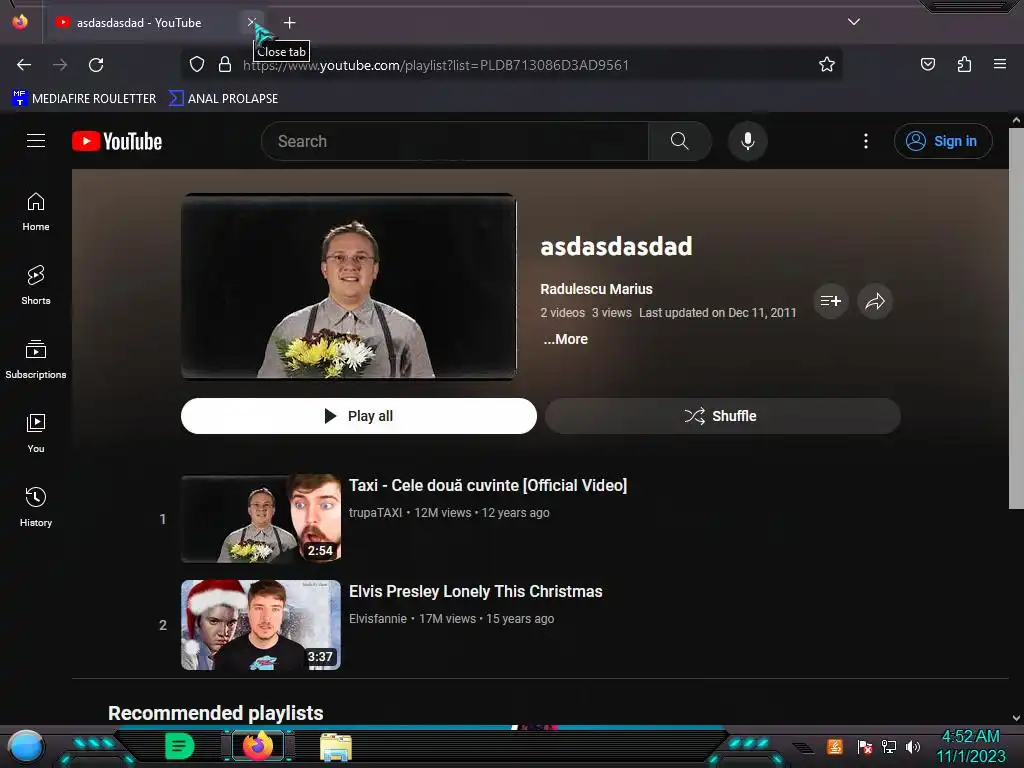Click the Elvis Presley video thumbnail
Viewport: 1024px width, 768px height.
(261, 625)
